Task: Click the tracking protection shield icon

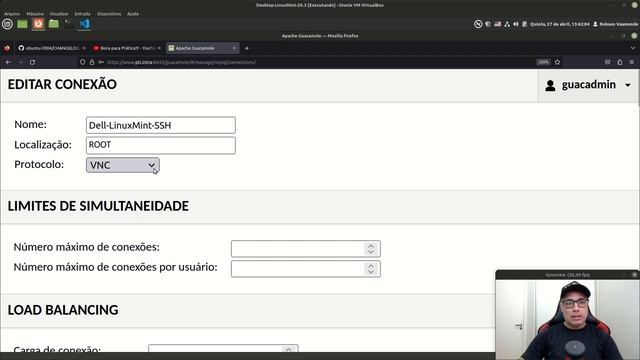Action: click(82, 62)
